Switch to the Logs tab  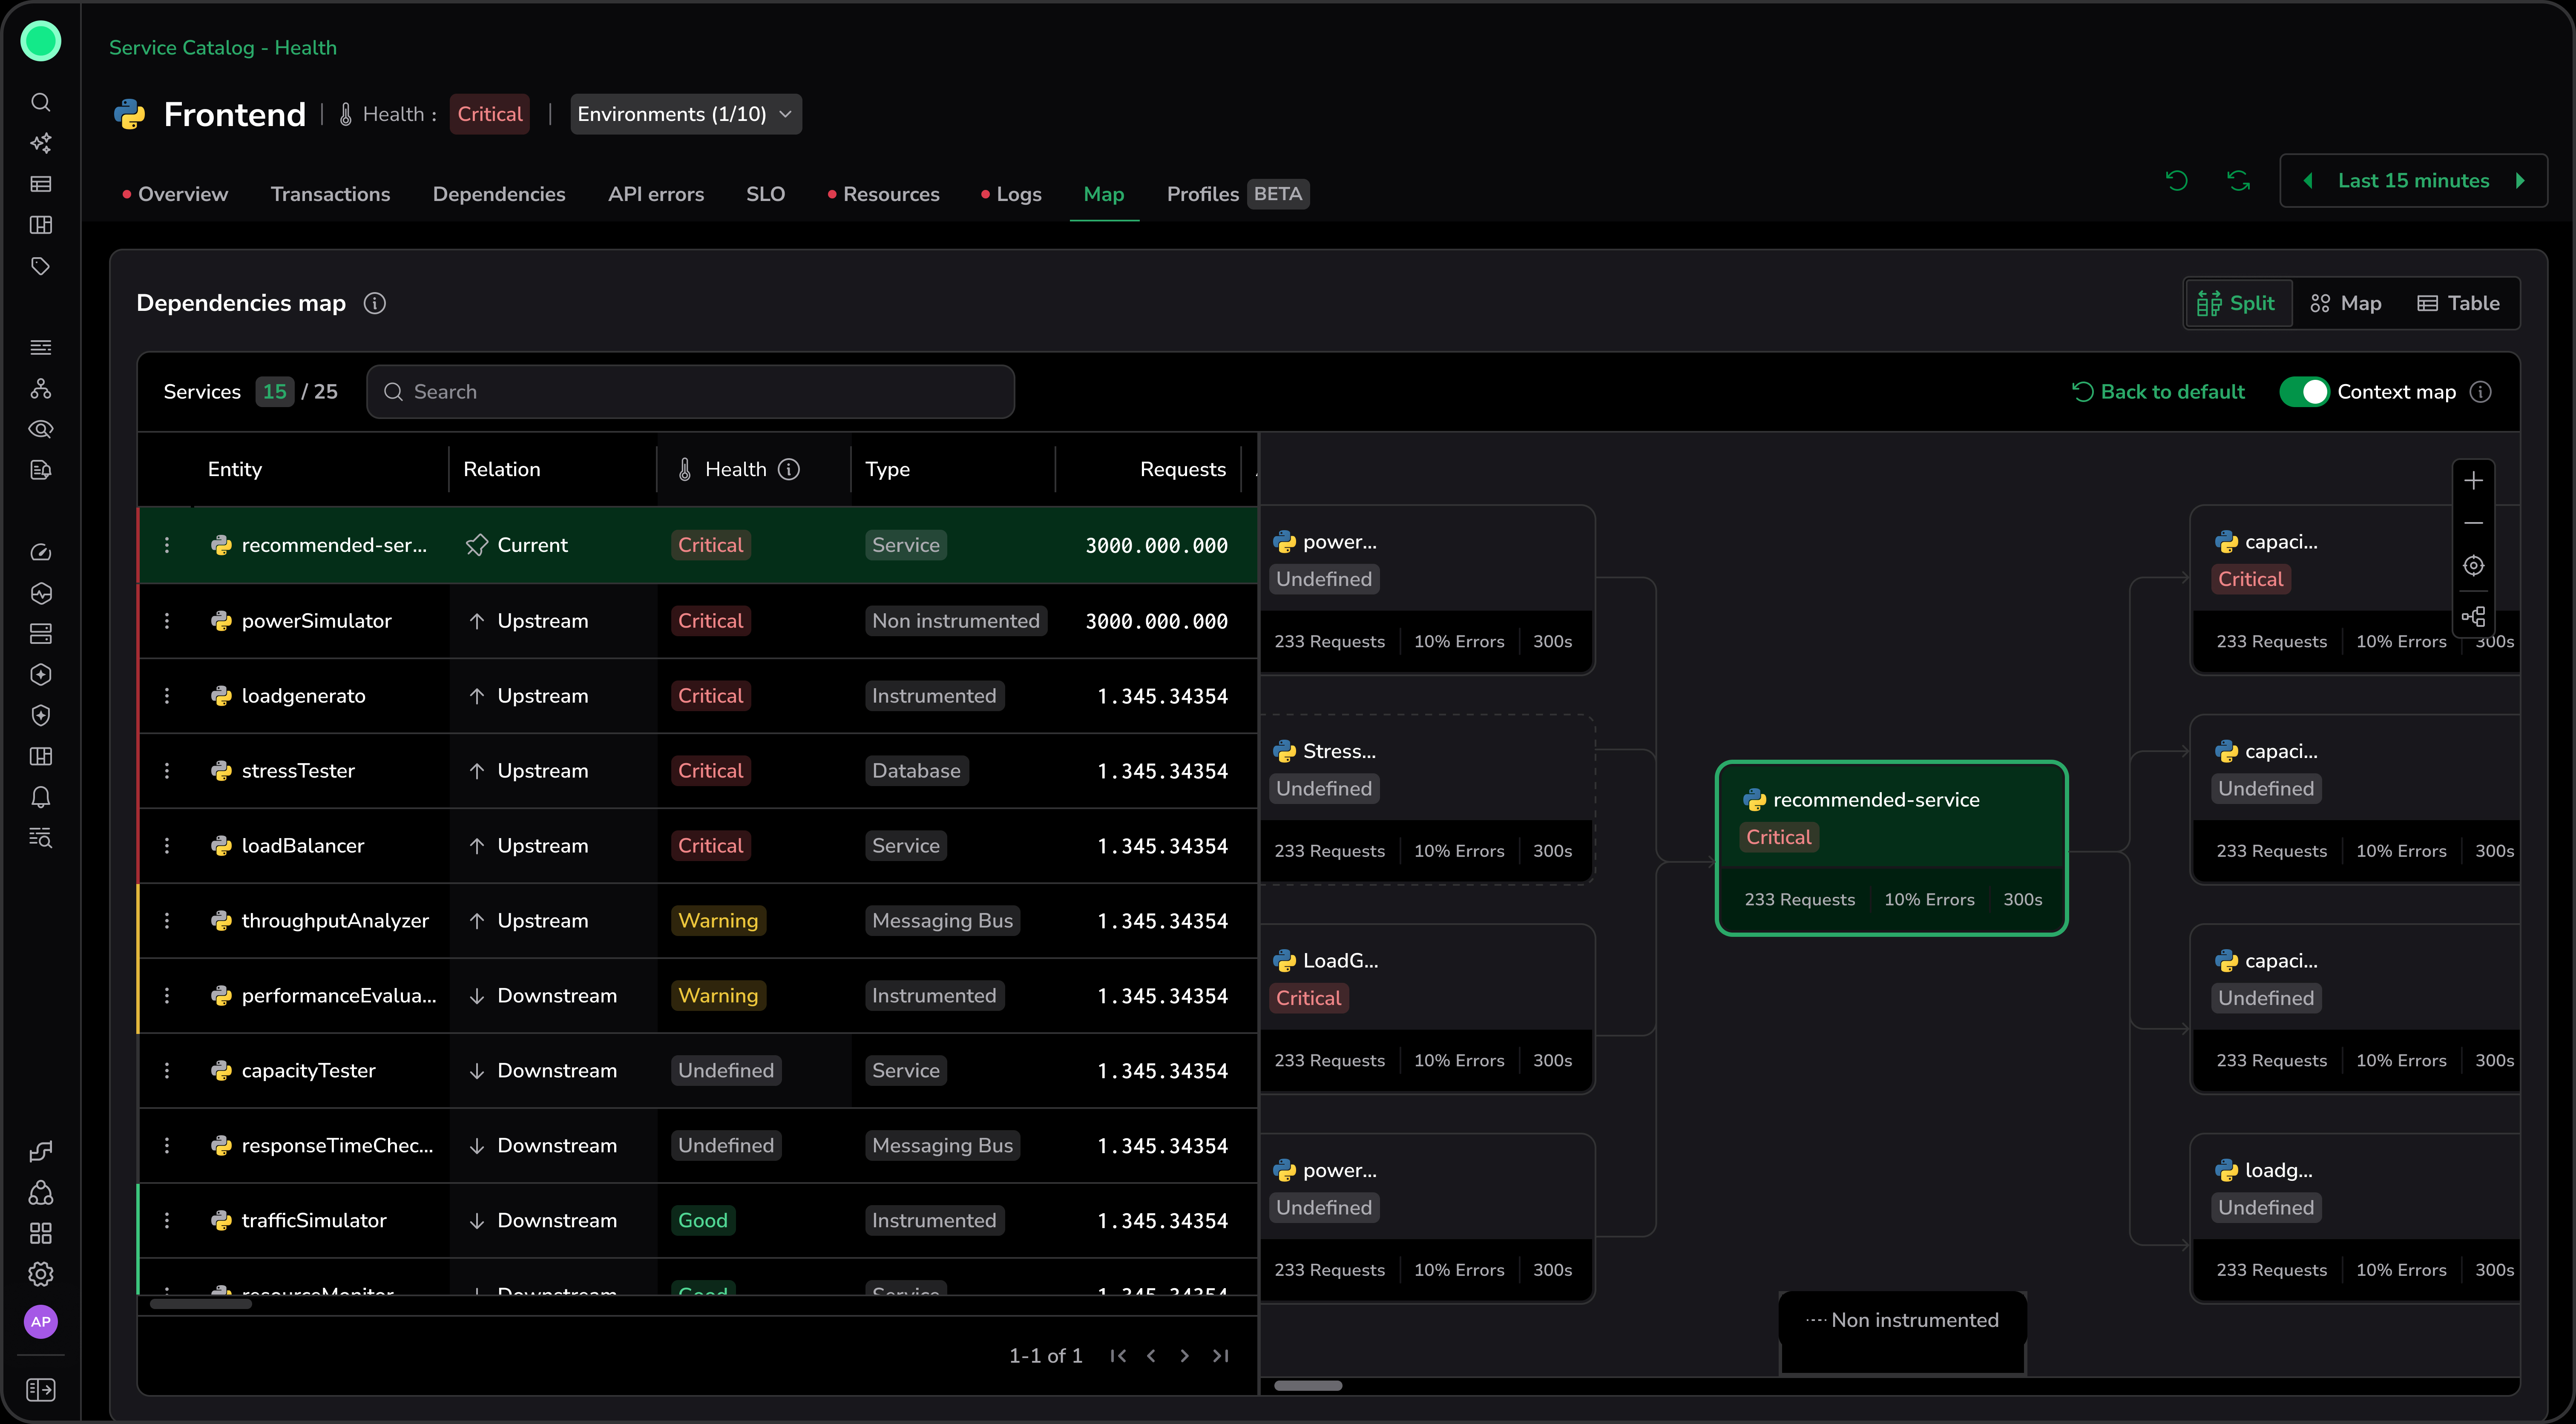[1019, 194]
